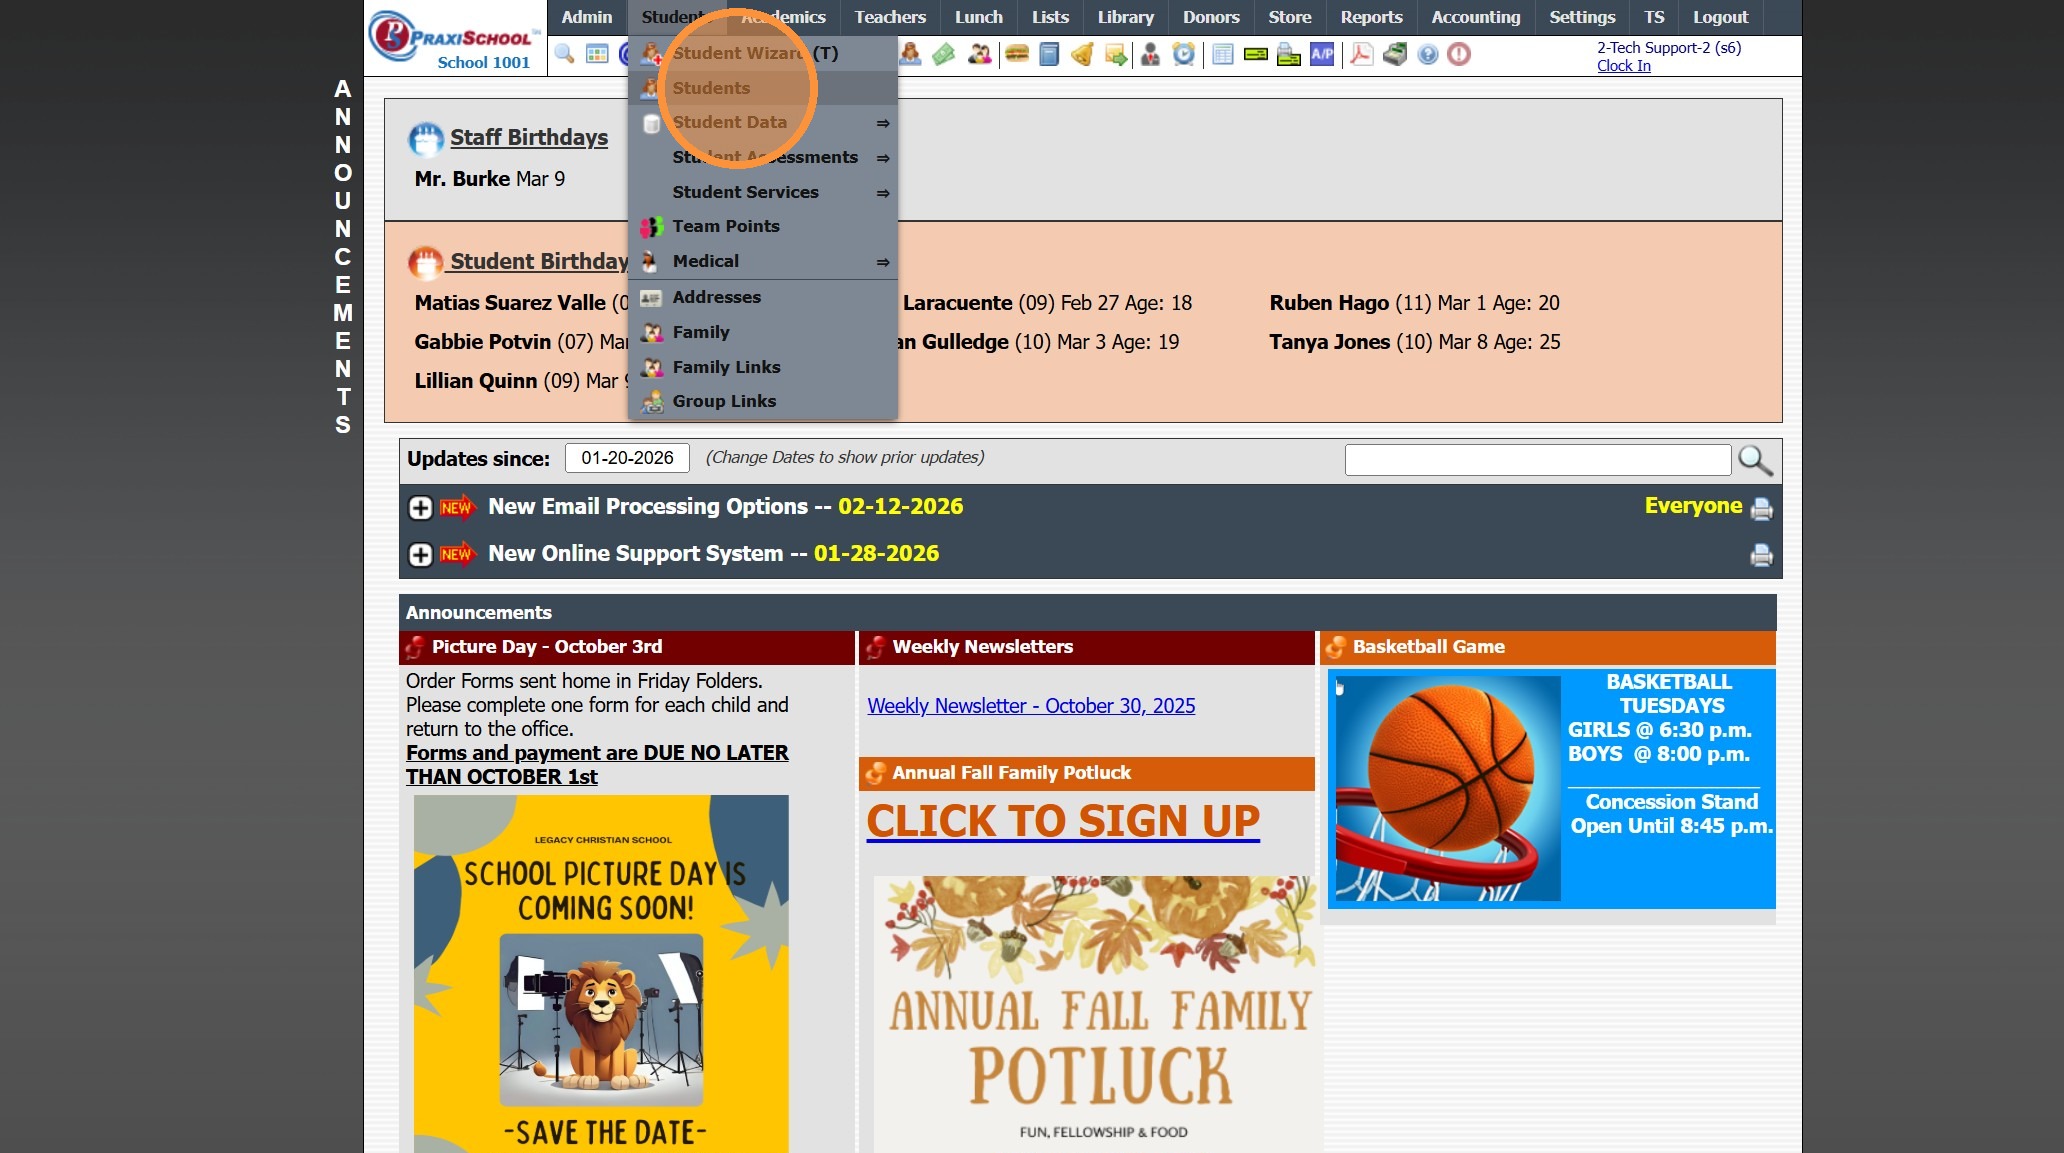The width and height of the screenshot is (2064, 1153).
Task: Click the green money bills toolbar icon
Action: pyautogui.click(x=944, y=54)
